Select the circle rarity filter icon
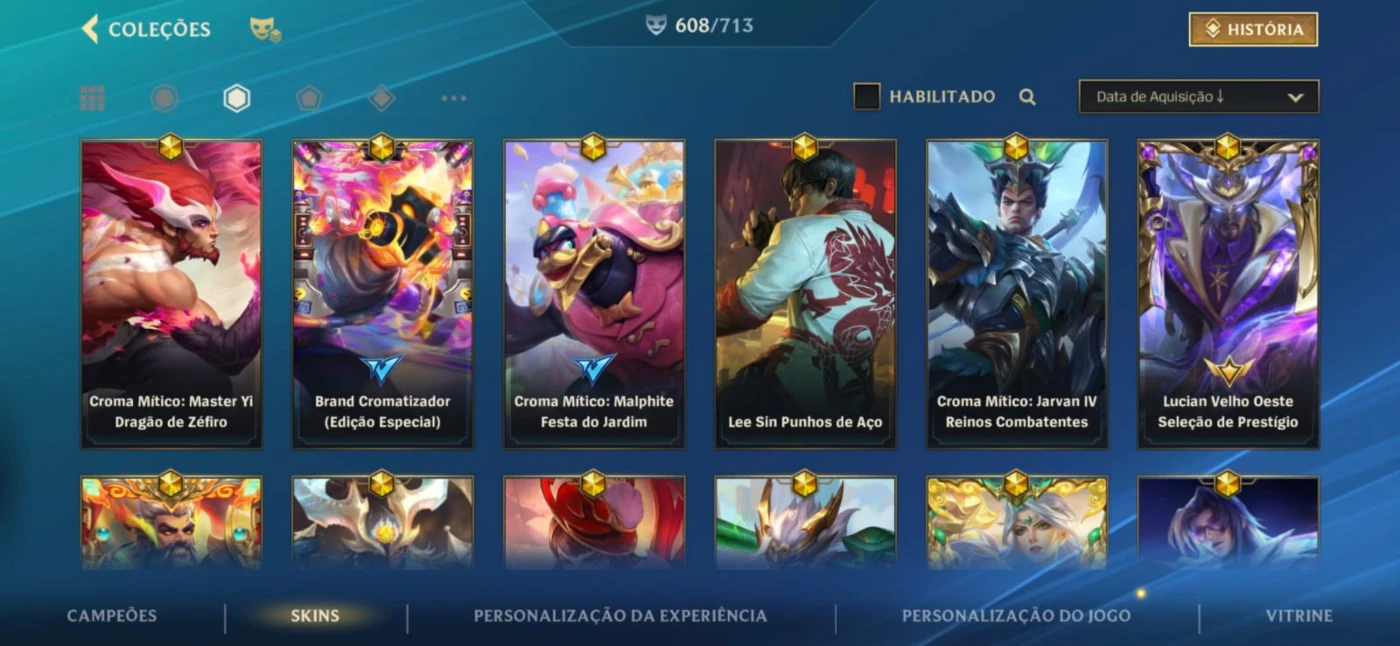Viewport: 1400px width, 646px height. pyautogui.click(x=165, y=98)
